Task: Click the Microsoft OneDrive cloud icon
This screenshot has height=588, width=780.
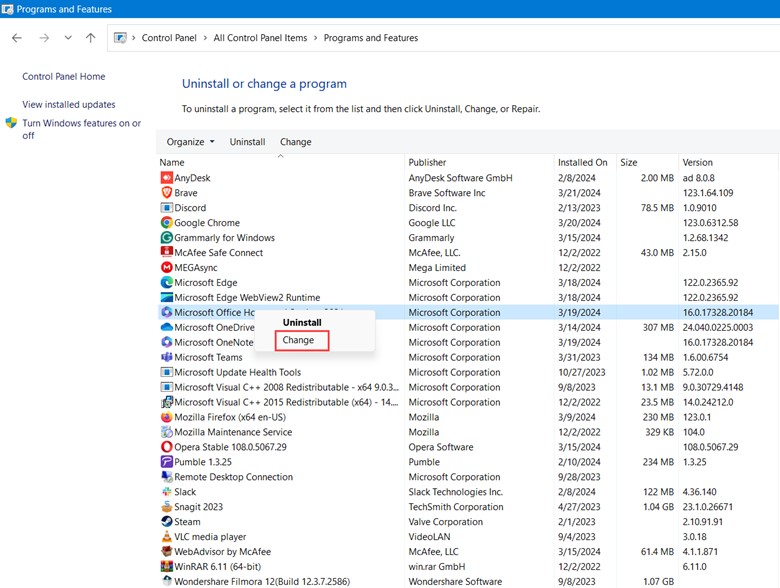Action: point(167,327)
